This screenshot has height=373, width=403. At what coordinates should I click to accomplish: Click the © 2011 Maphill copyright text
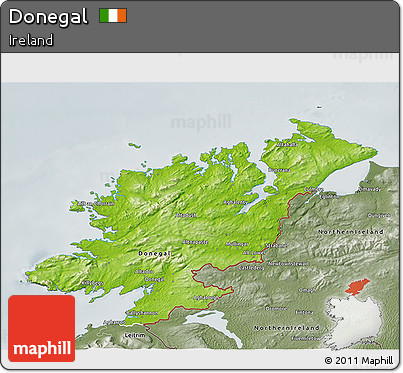[x=359, y=361]
